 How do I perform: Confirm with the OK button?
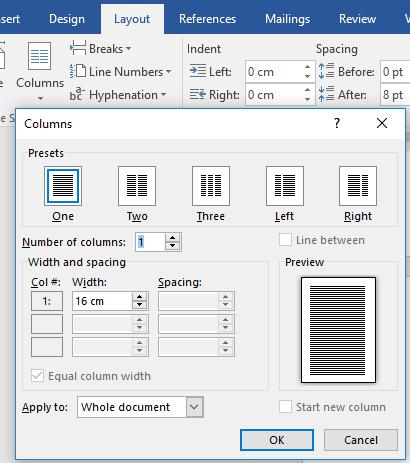coord(277,440)
